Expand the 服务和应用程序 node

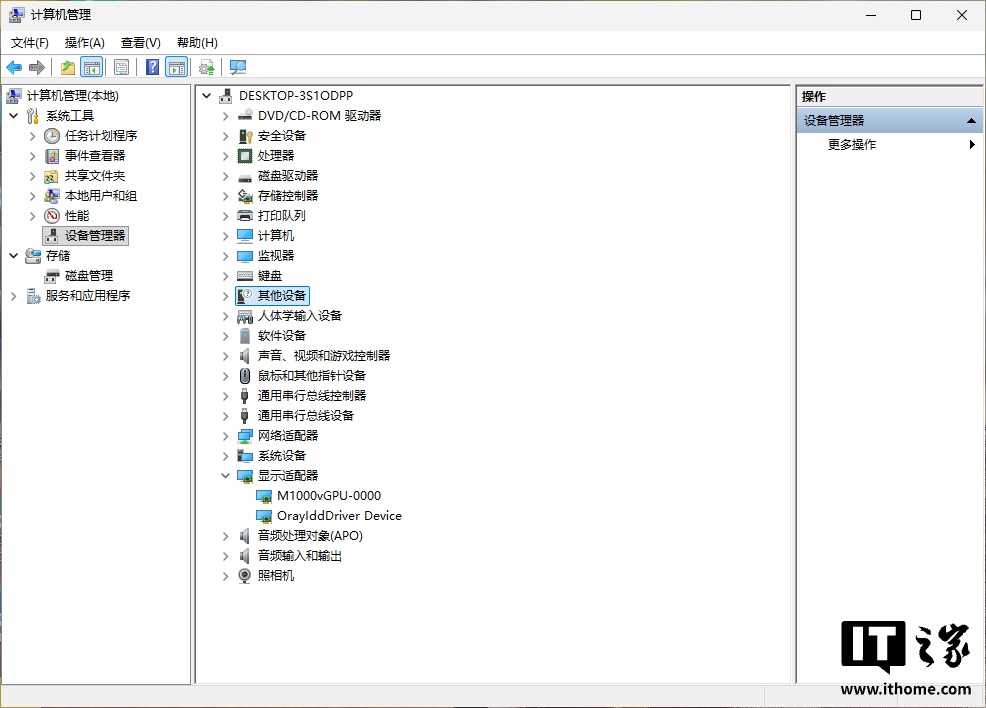click(14, 296)
